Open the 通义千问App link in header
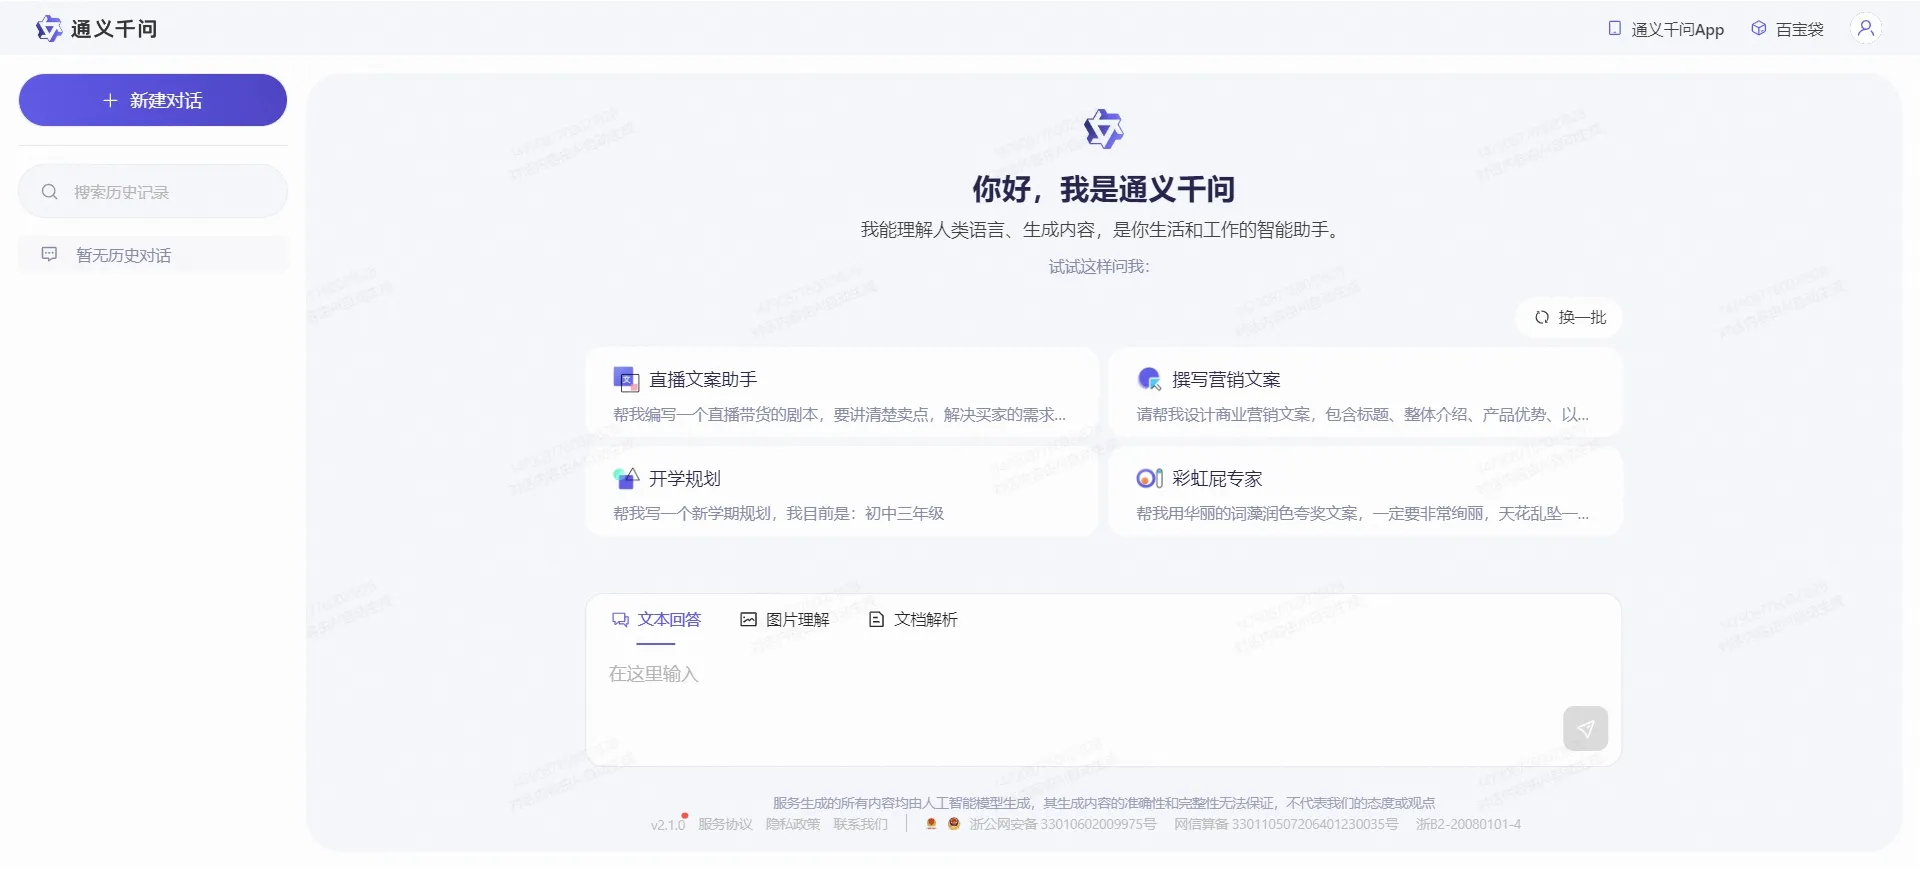1920x870 pixels. click(x=1666, y=29)
